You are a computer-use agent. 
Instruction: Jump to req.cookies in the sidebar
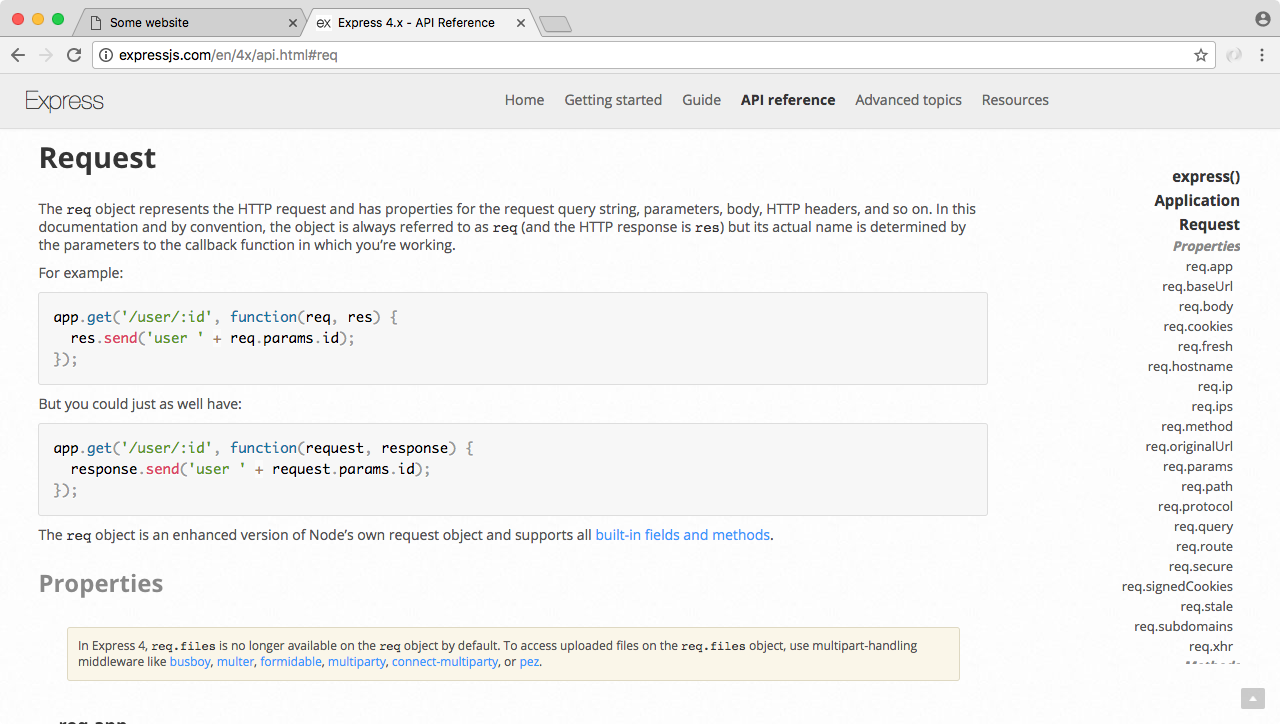click(1198, 326)
